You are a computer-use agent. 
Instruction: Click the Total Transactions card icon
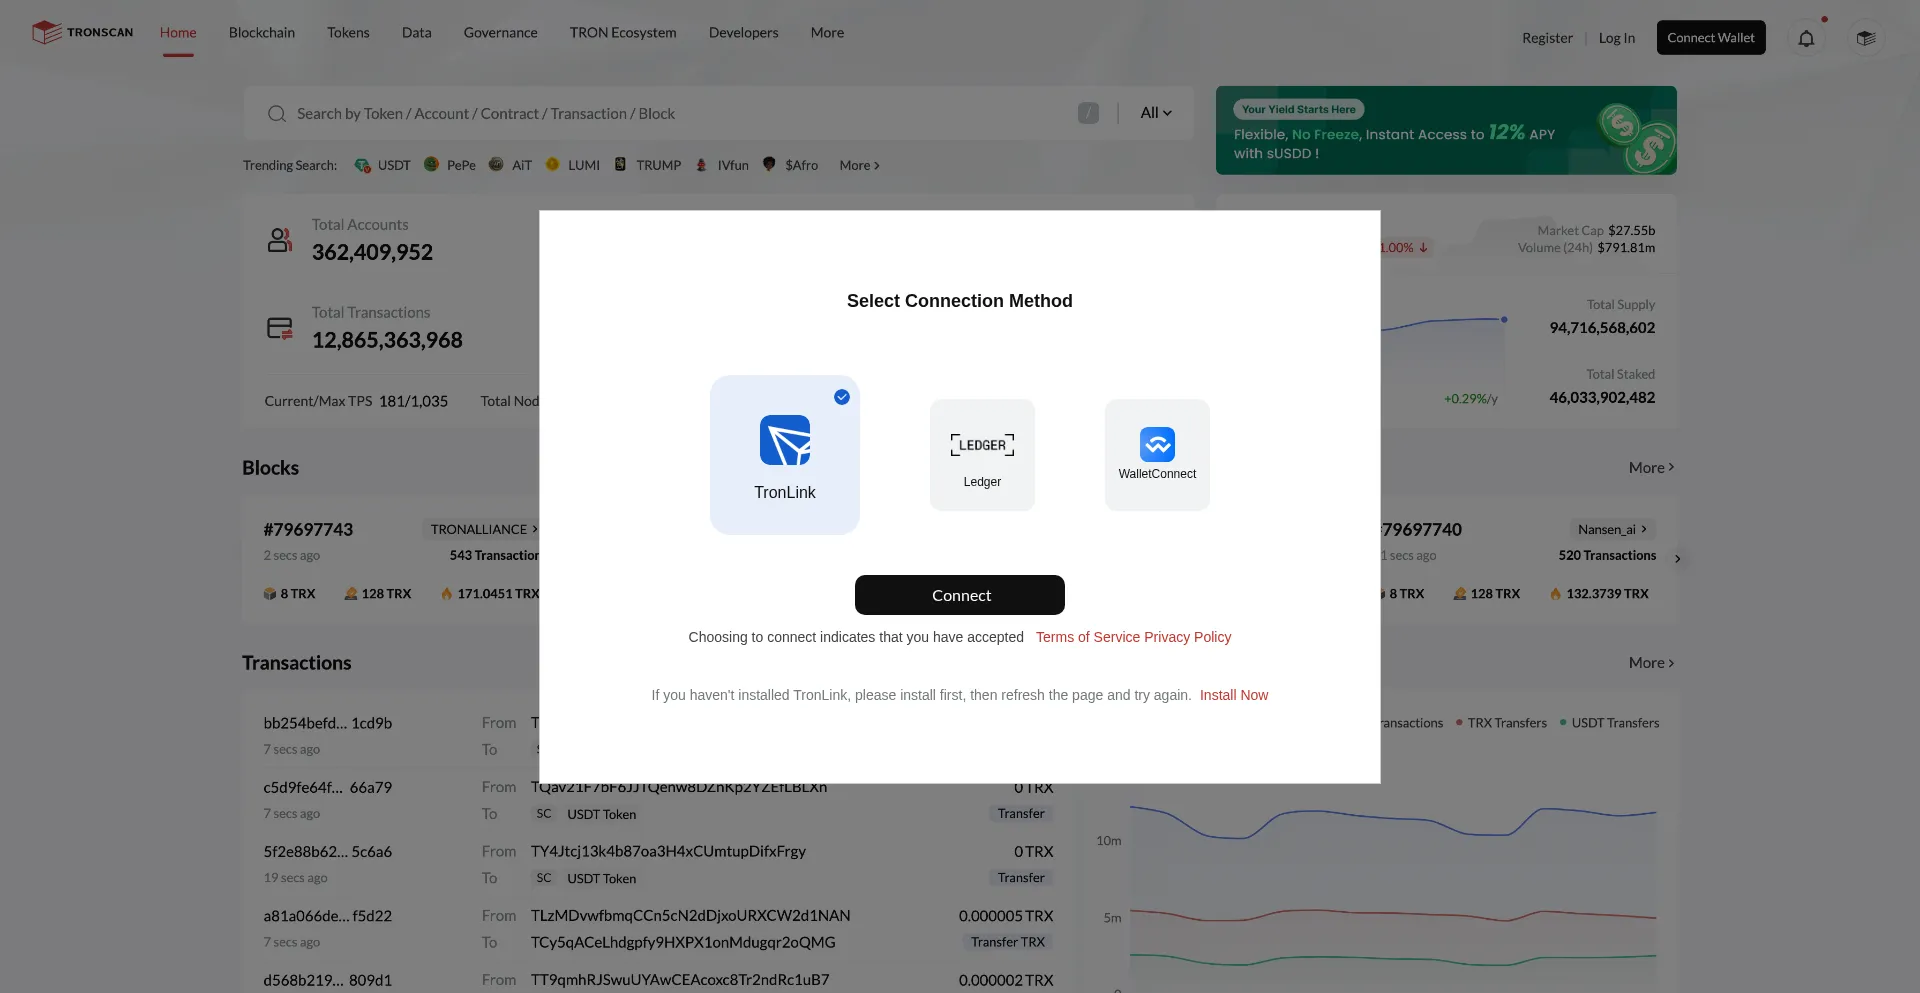[x=280, y=328]
